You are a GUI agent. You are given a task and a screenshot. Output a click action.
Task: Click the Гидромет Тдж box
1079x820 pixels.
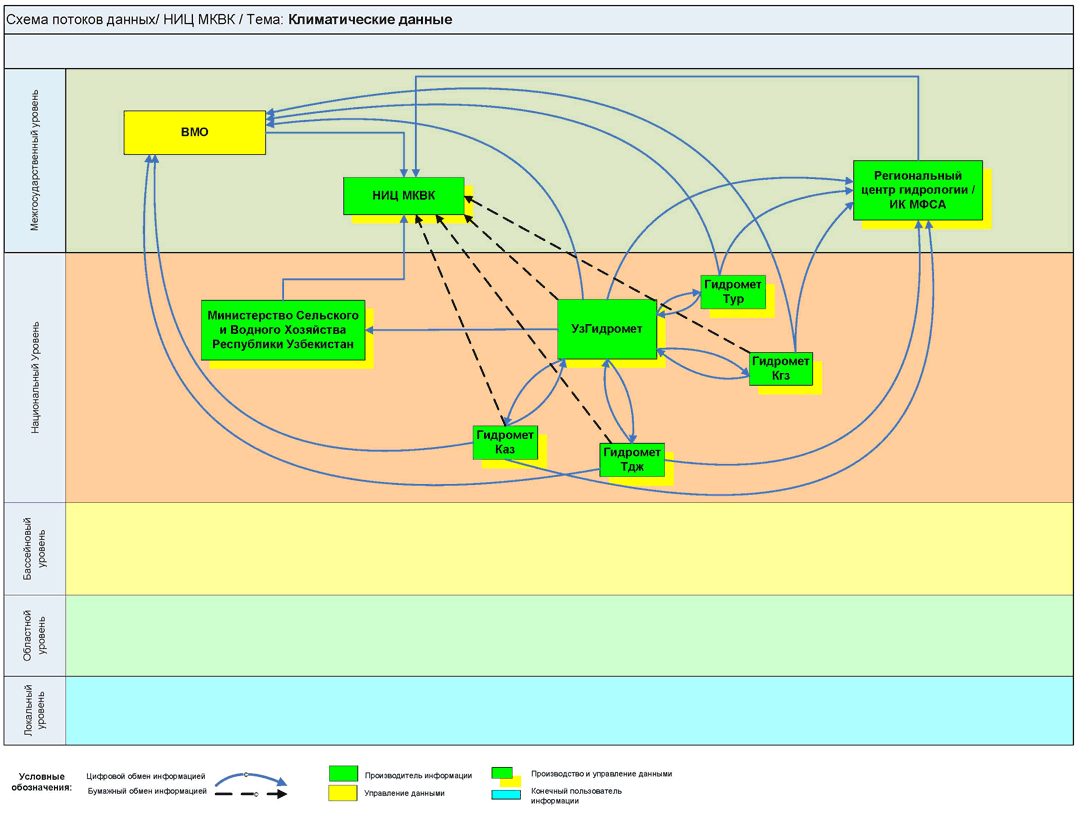632,460
